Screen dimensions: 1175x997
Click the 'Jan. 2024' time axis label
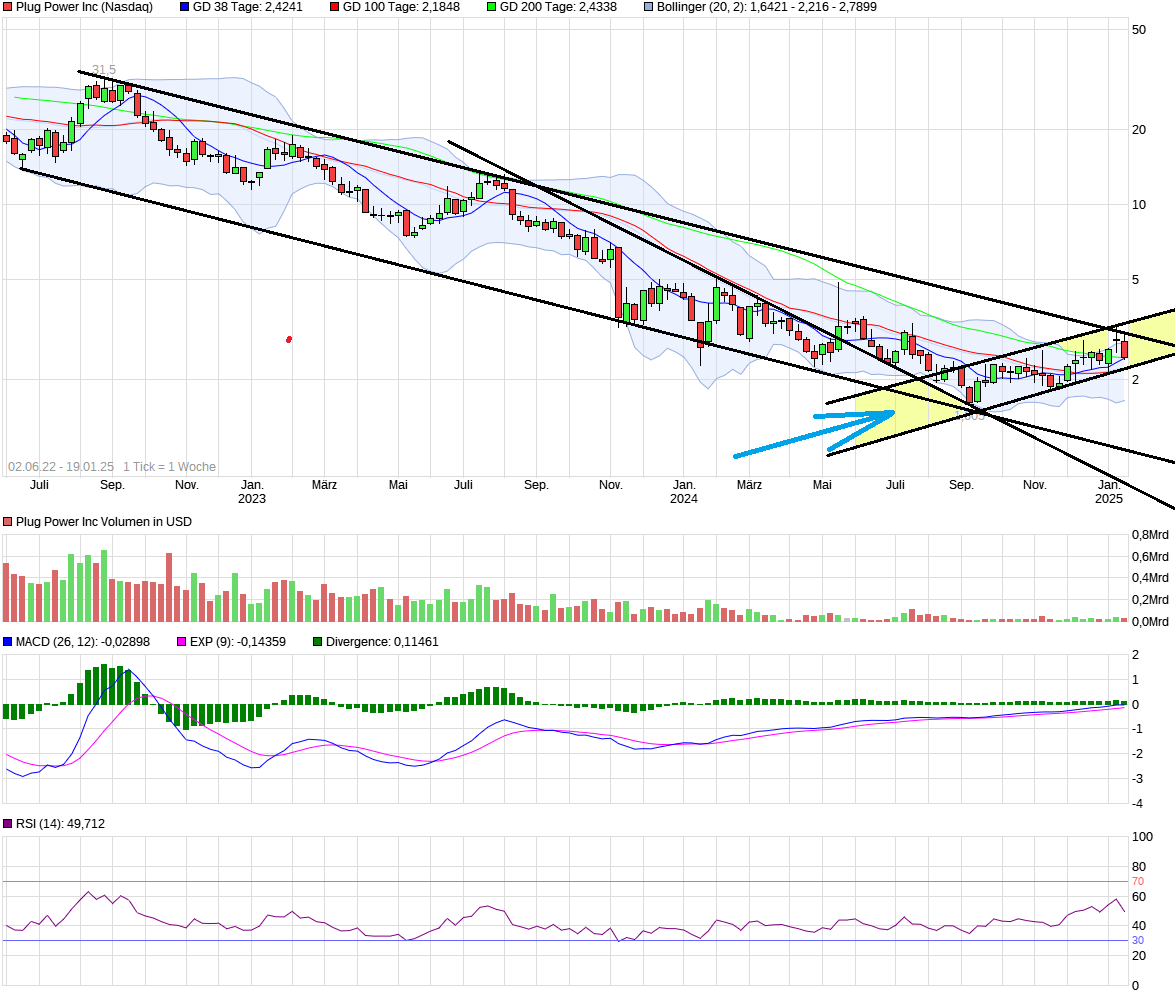(x=683, y=492)
